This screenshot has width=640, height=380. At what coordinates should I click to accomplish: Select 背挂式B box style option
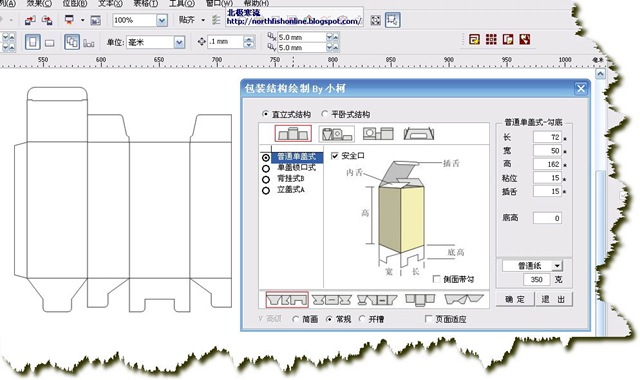[266, 179]
